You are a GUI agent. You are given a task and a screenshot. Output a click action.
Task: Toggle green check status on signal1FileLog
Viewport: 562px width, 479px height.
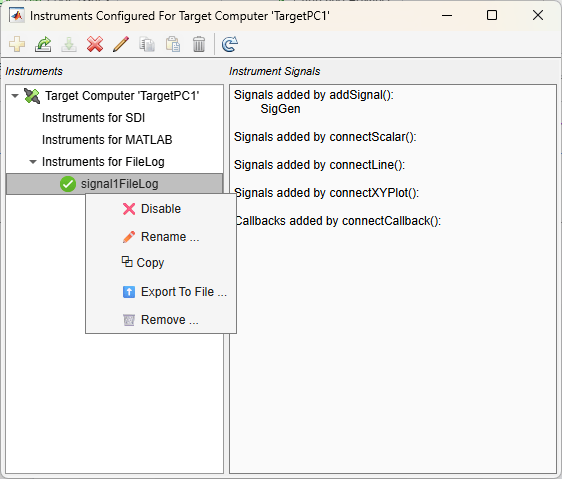(68, 184)
